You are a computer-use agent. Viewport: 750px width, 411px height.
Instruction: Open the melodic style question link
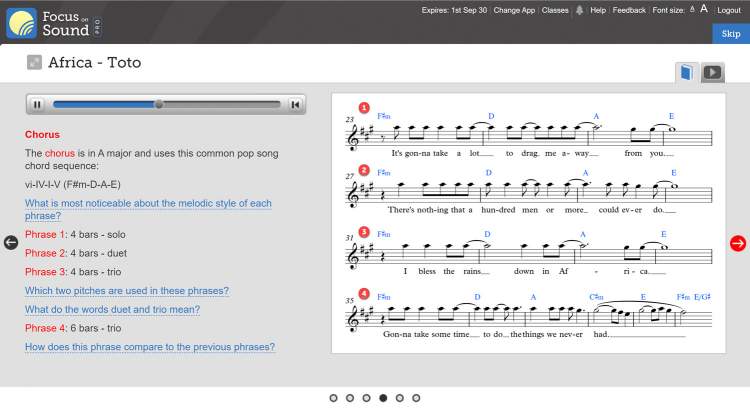(148, 209)
